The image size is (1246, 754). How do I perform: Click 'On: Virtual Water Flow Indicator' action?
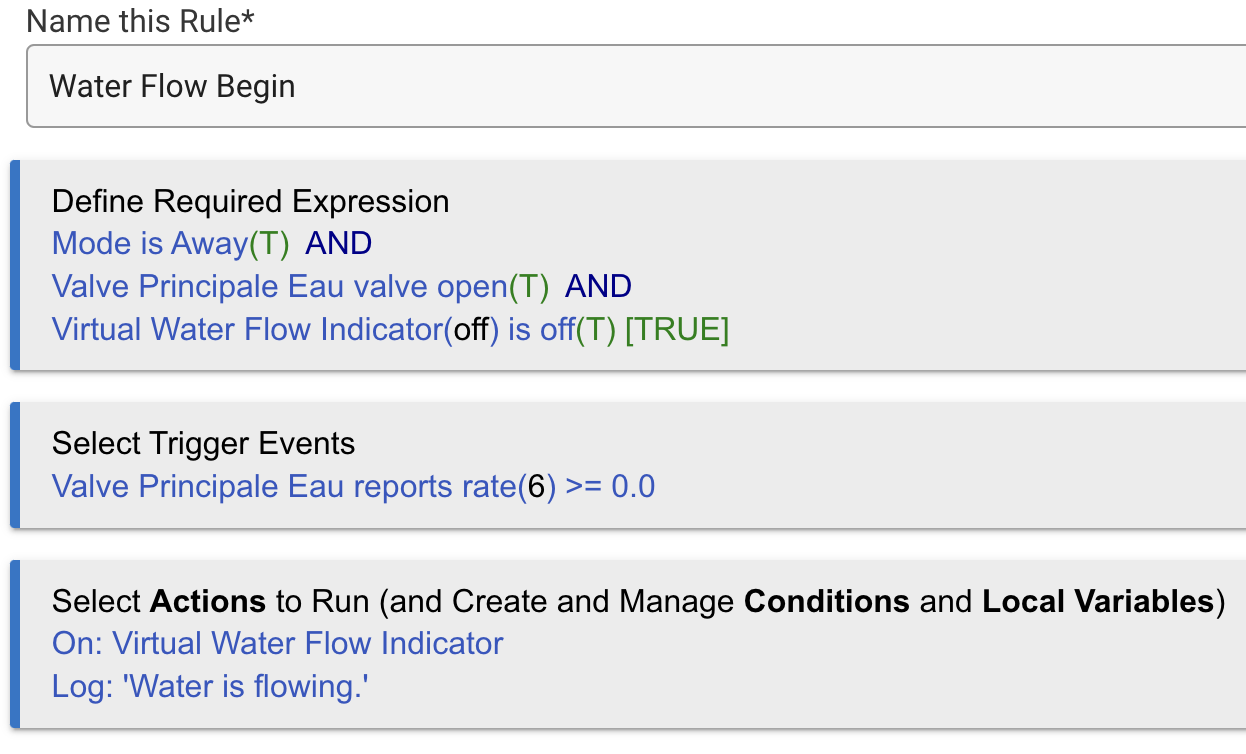[277, 643]
